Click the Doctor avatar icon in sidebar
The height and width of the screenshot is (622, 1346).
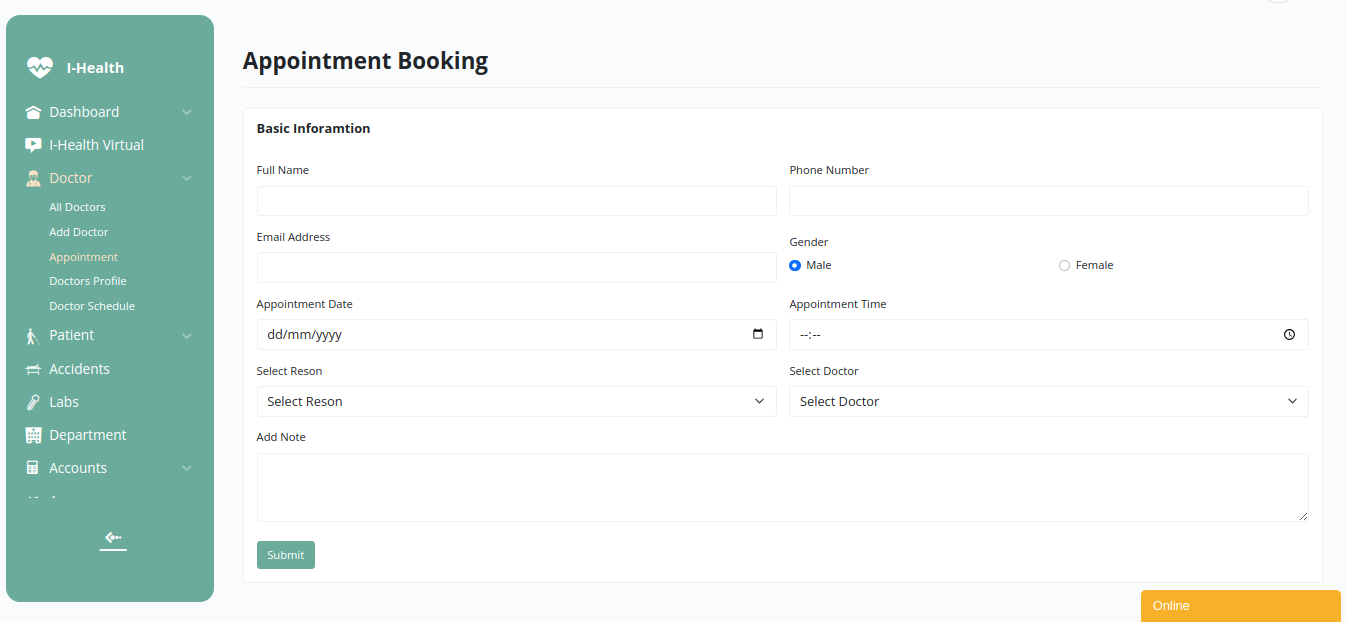coord(33,179)
